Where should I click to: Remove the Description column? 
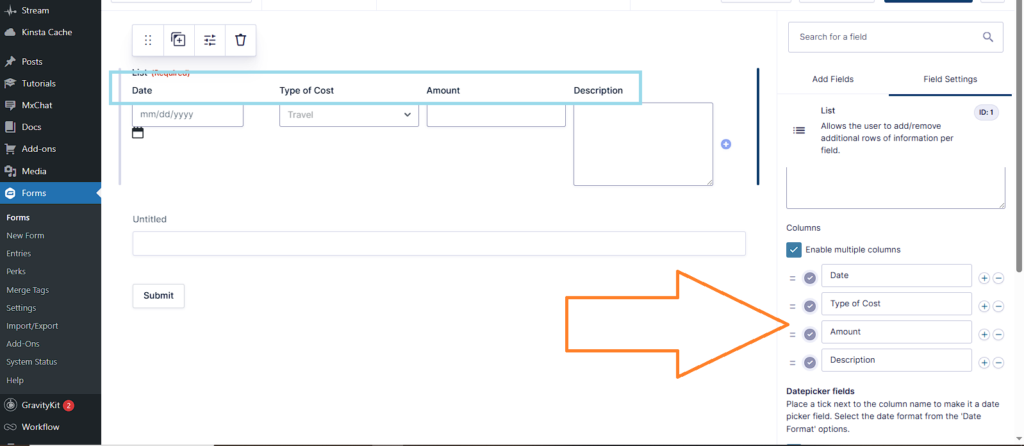click(999, 363)
